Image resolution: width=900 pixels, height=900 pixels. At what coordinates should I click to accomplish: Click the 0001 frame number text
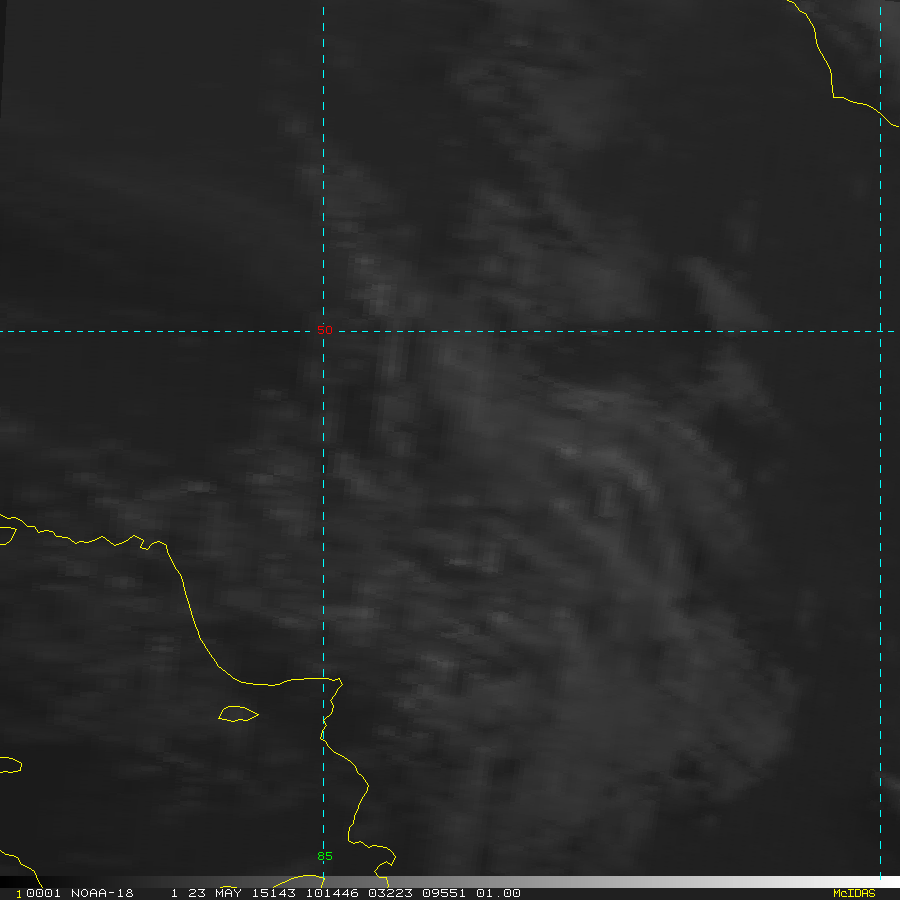pos(44,893)
